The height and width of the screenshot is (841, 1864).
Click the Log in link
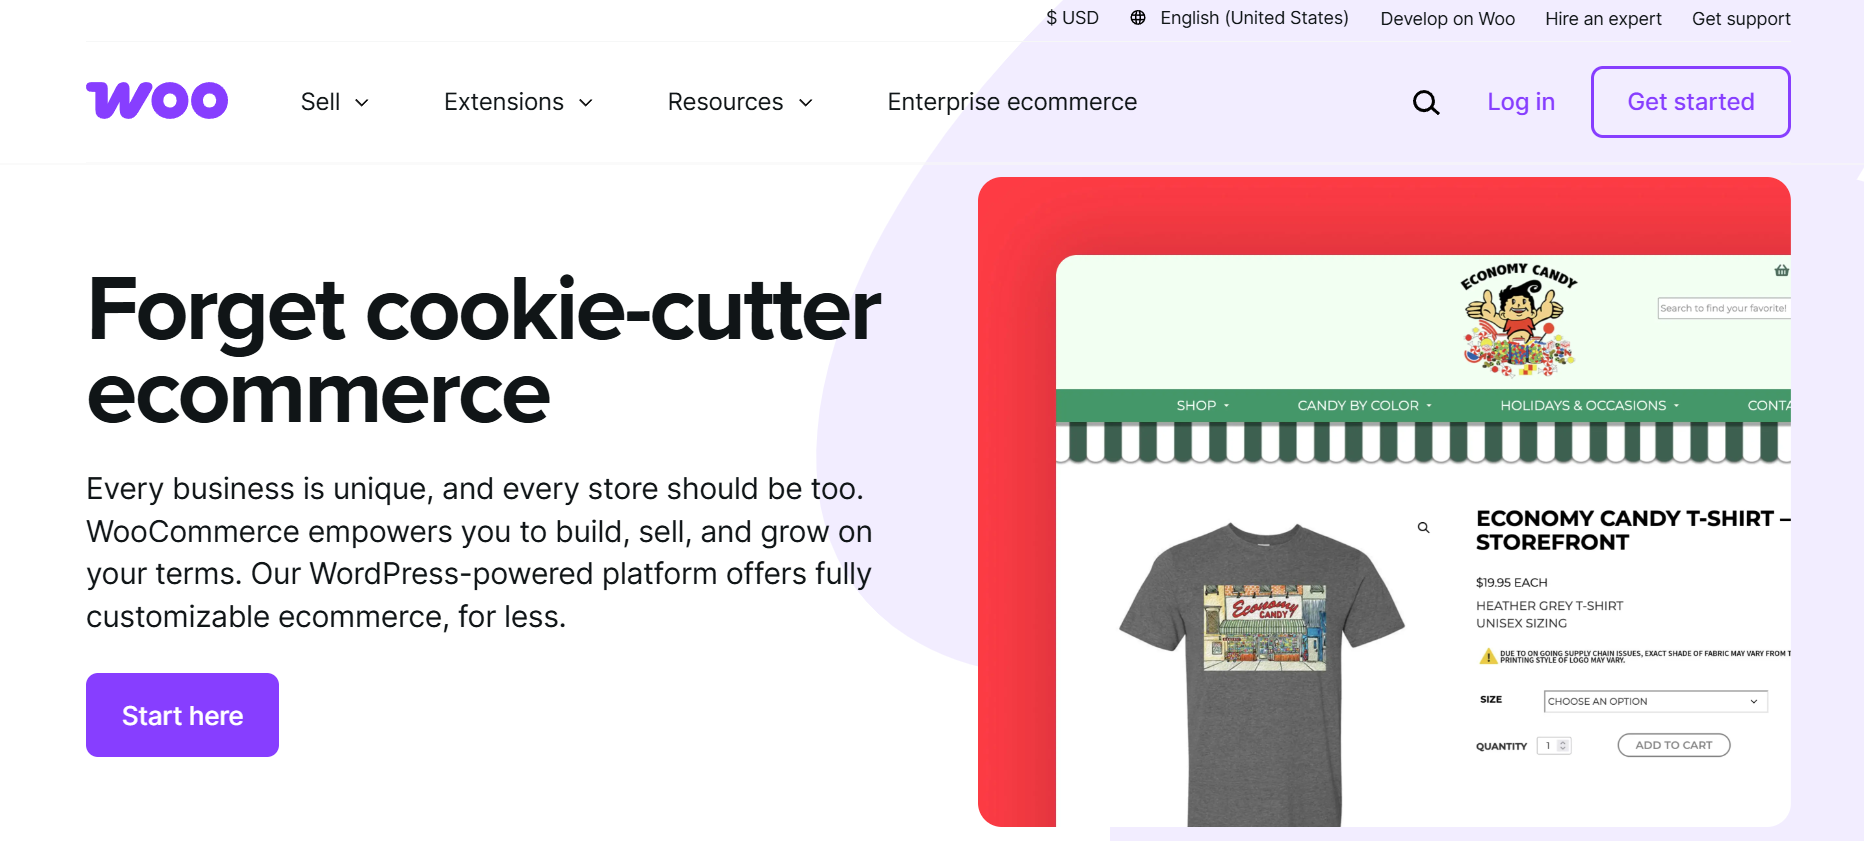click(1521, 102)
